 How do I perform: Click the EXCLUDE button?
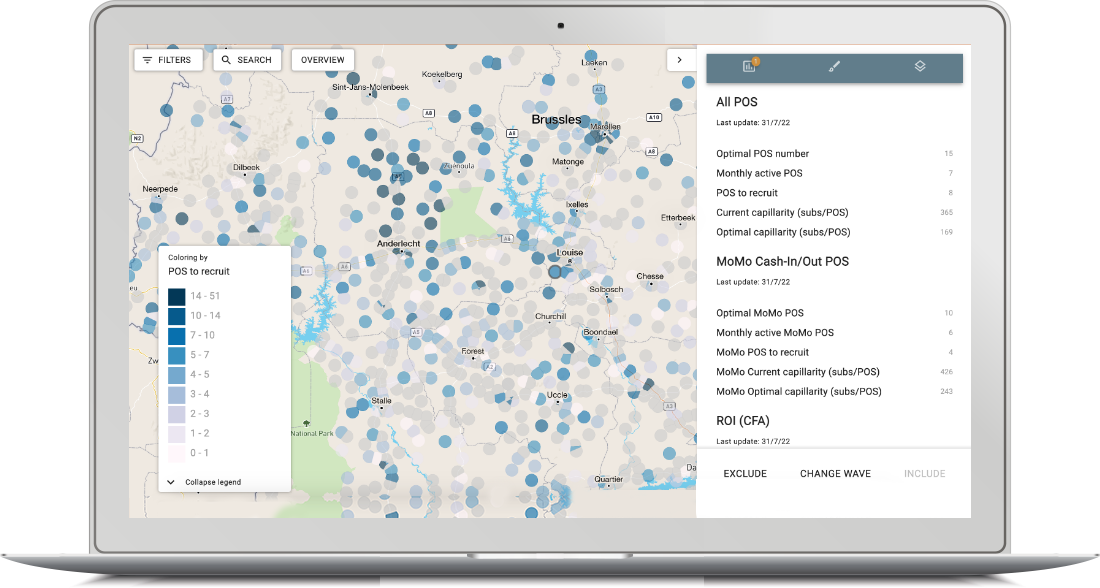coord(745,474)
